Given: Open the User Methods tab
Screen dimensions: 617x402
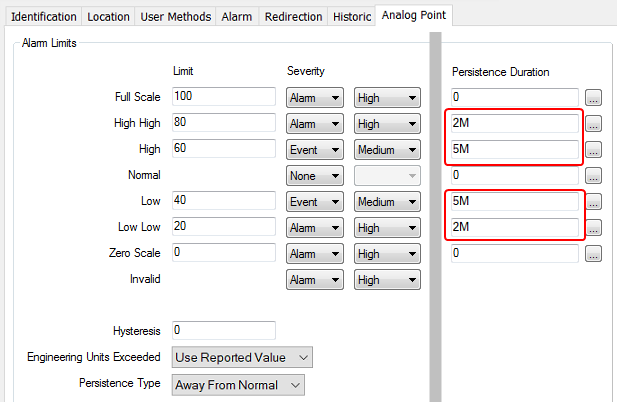Looking at the screenshot, I should coord(175,17).
